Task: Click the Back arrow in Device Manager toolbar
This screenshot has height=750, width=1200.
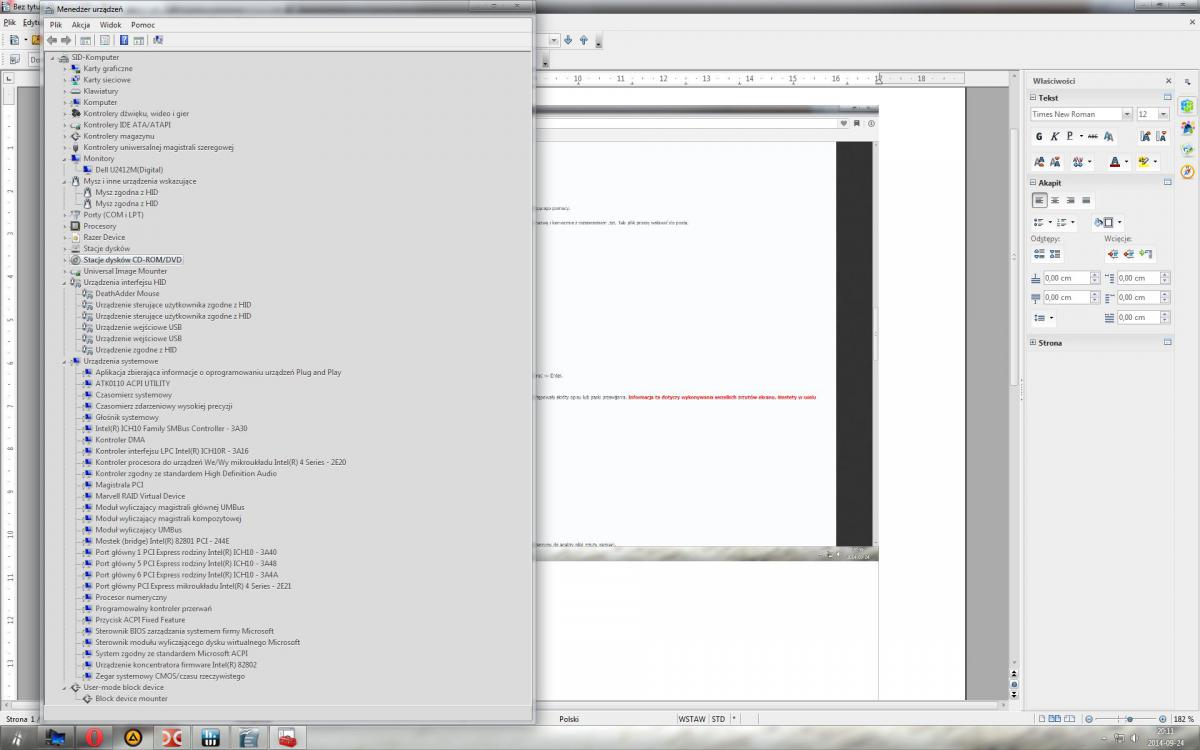Action: (x=52, y=40)
